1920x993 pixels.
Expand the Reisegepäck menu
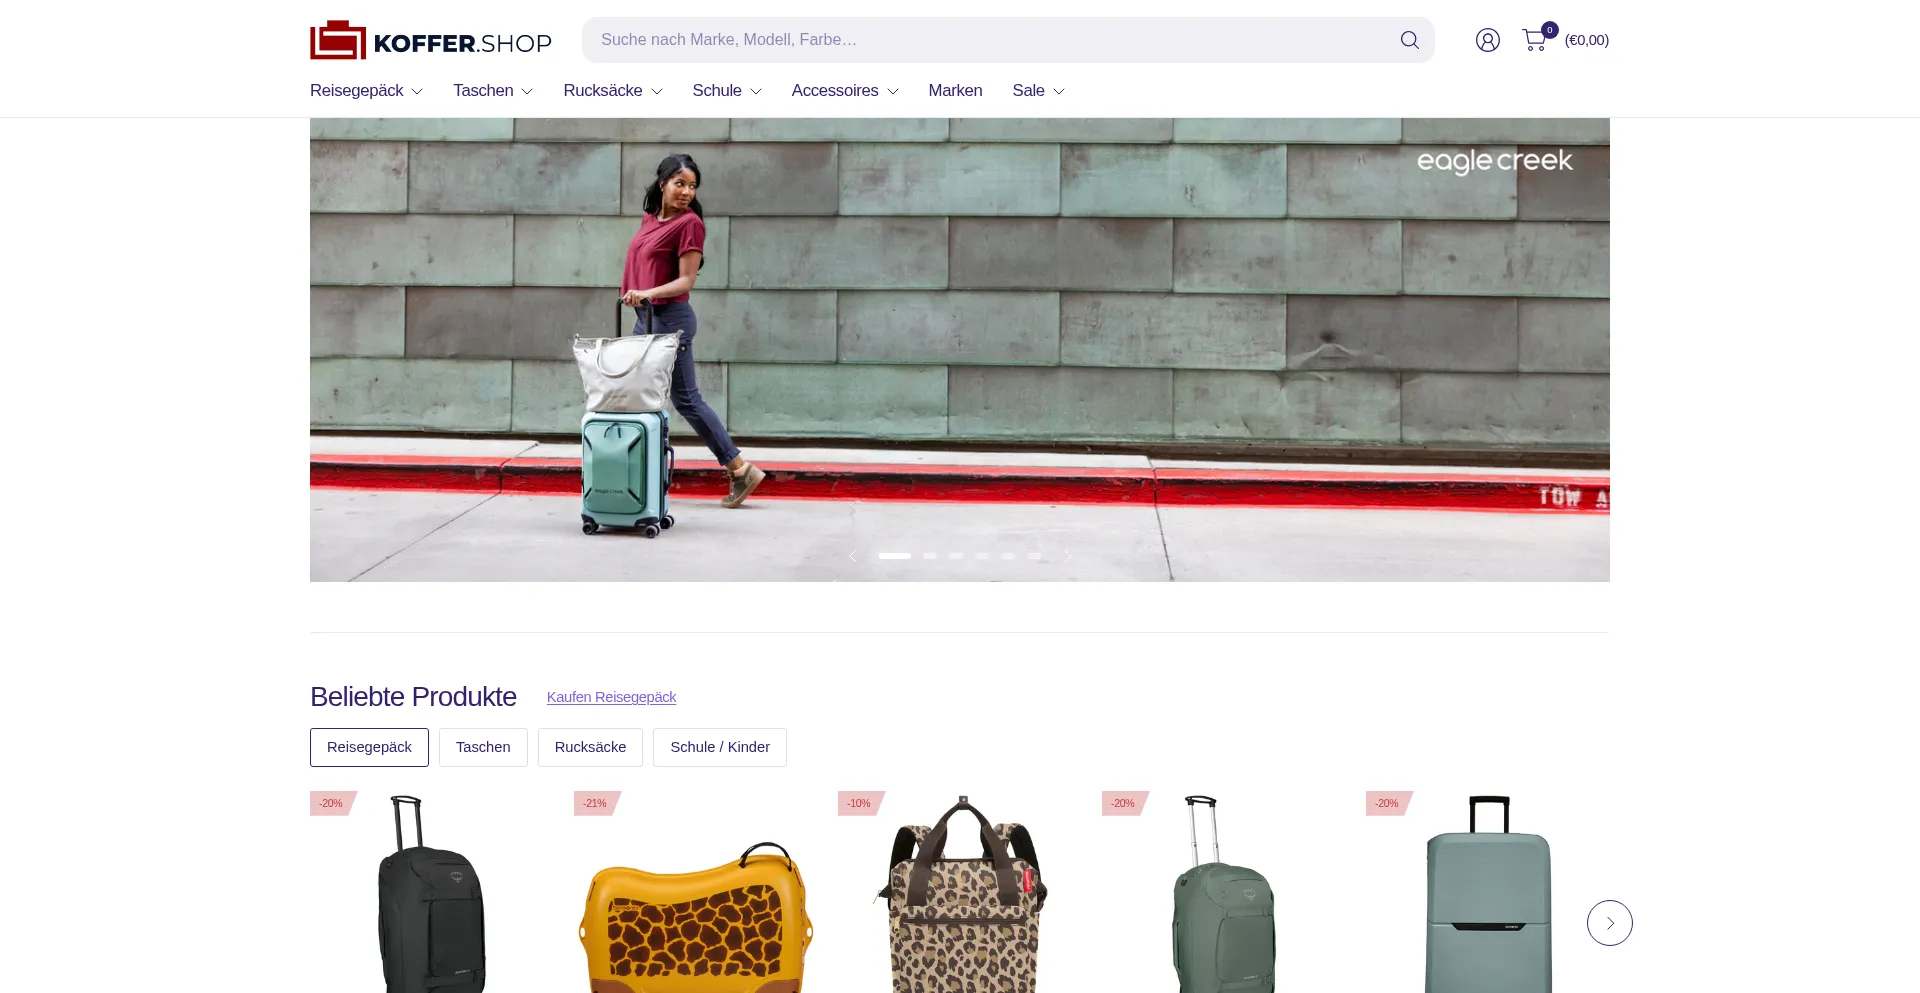(x=366, y=91)
